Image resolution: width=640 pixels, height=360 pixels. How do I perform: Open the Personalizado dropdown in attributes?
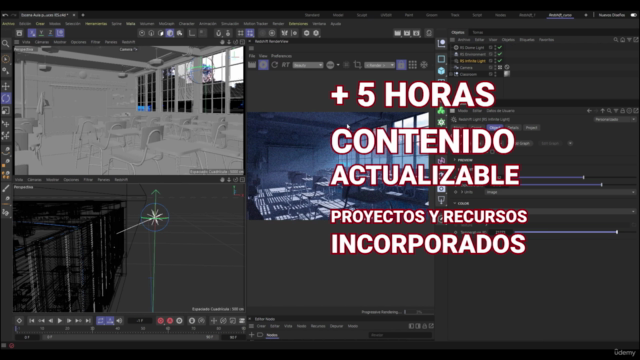coord(615,119)
